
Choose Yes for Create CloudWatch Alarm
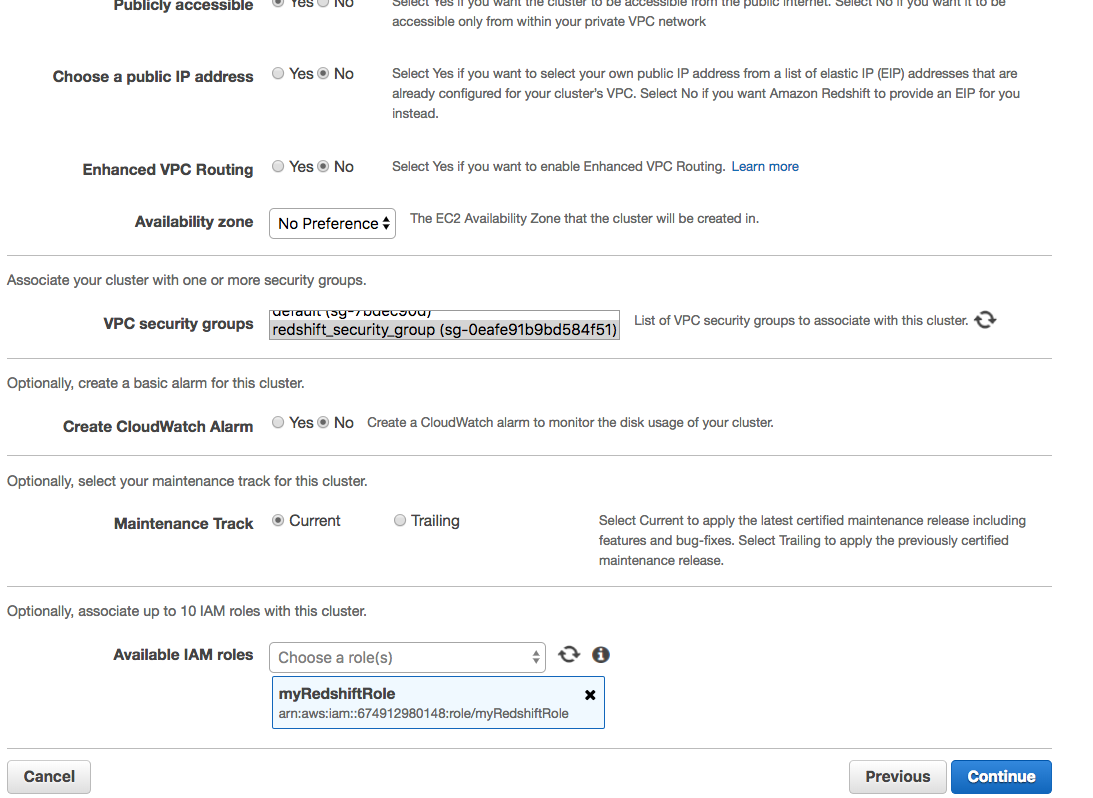278,423
